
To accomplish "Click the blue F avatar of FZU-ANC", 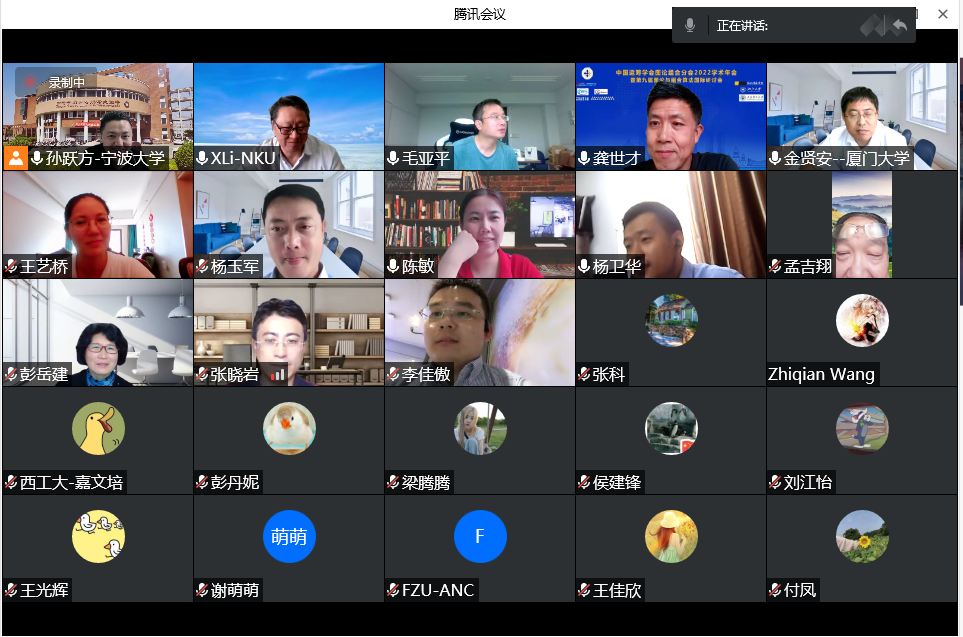I will [479, 536].
